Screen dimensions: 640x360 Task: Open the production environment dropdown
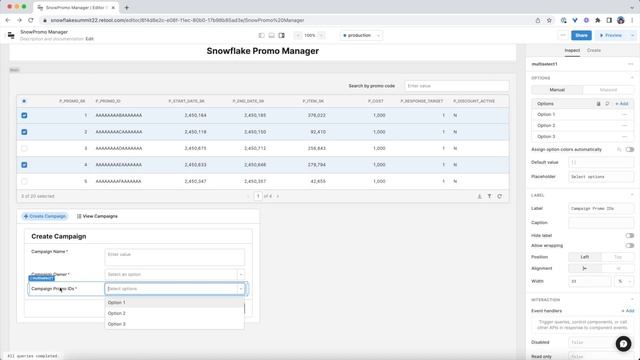click(361, 36)
